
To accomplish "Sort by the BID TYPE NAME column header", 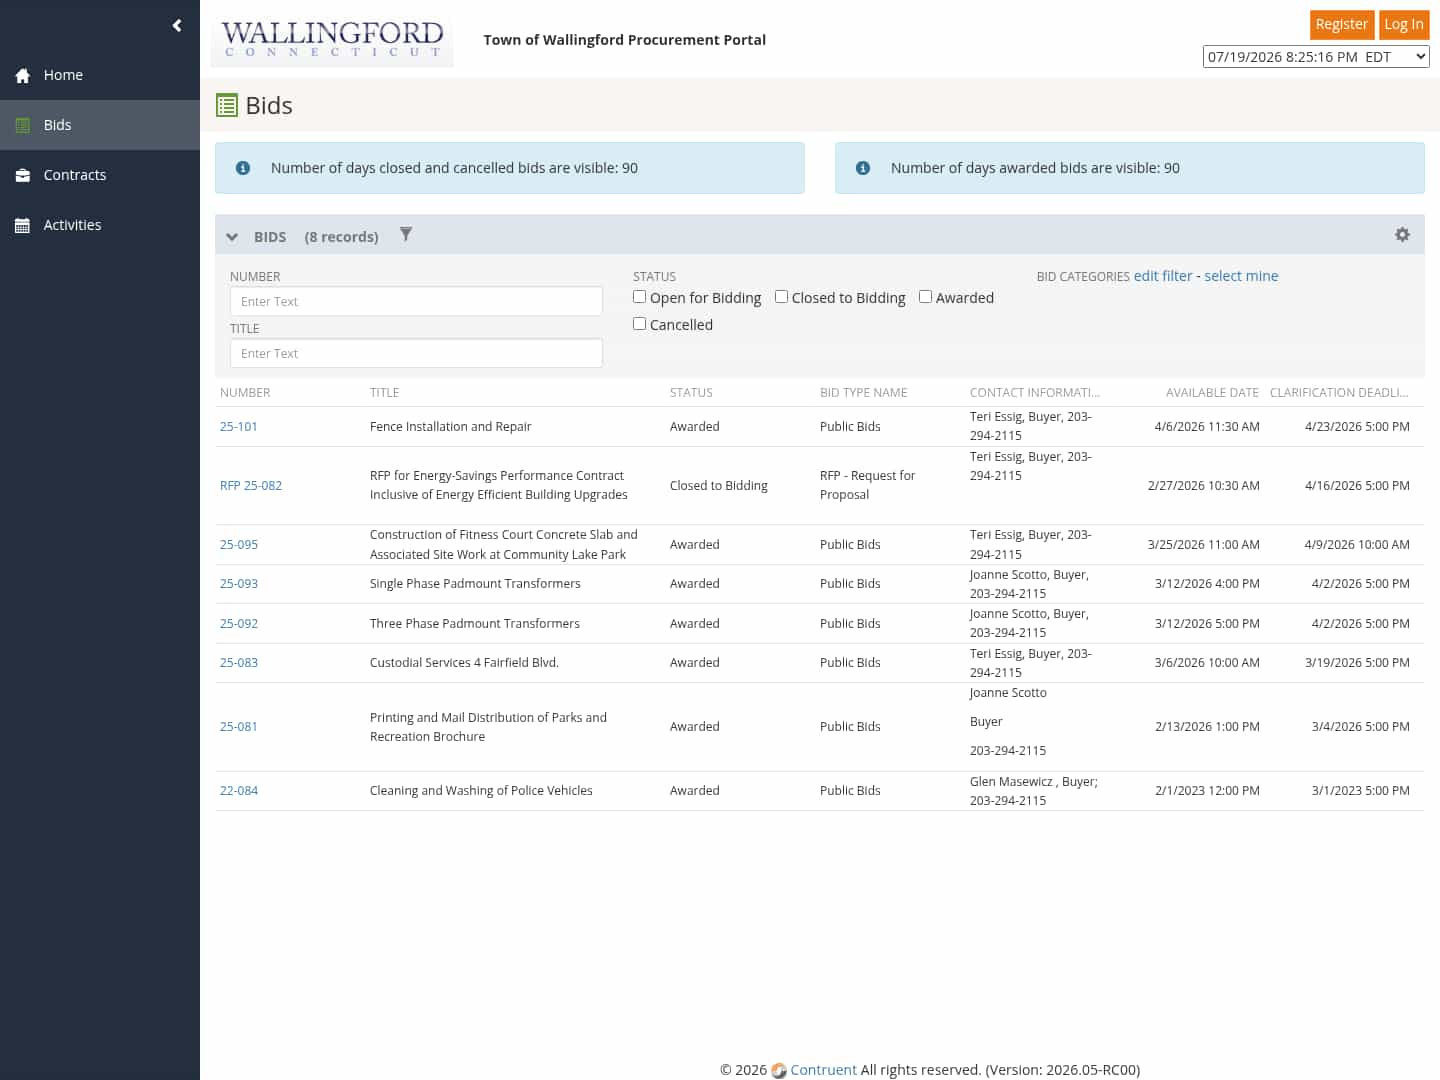I will tap(864, 392).
